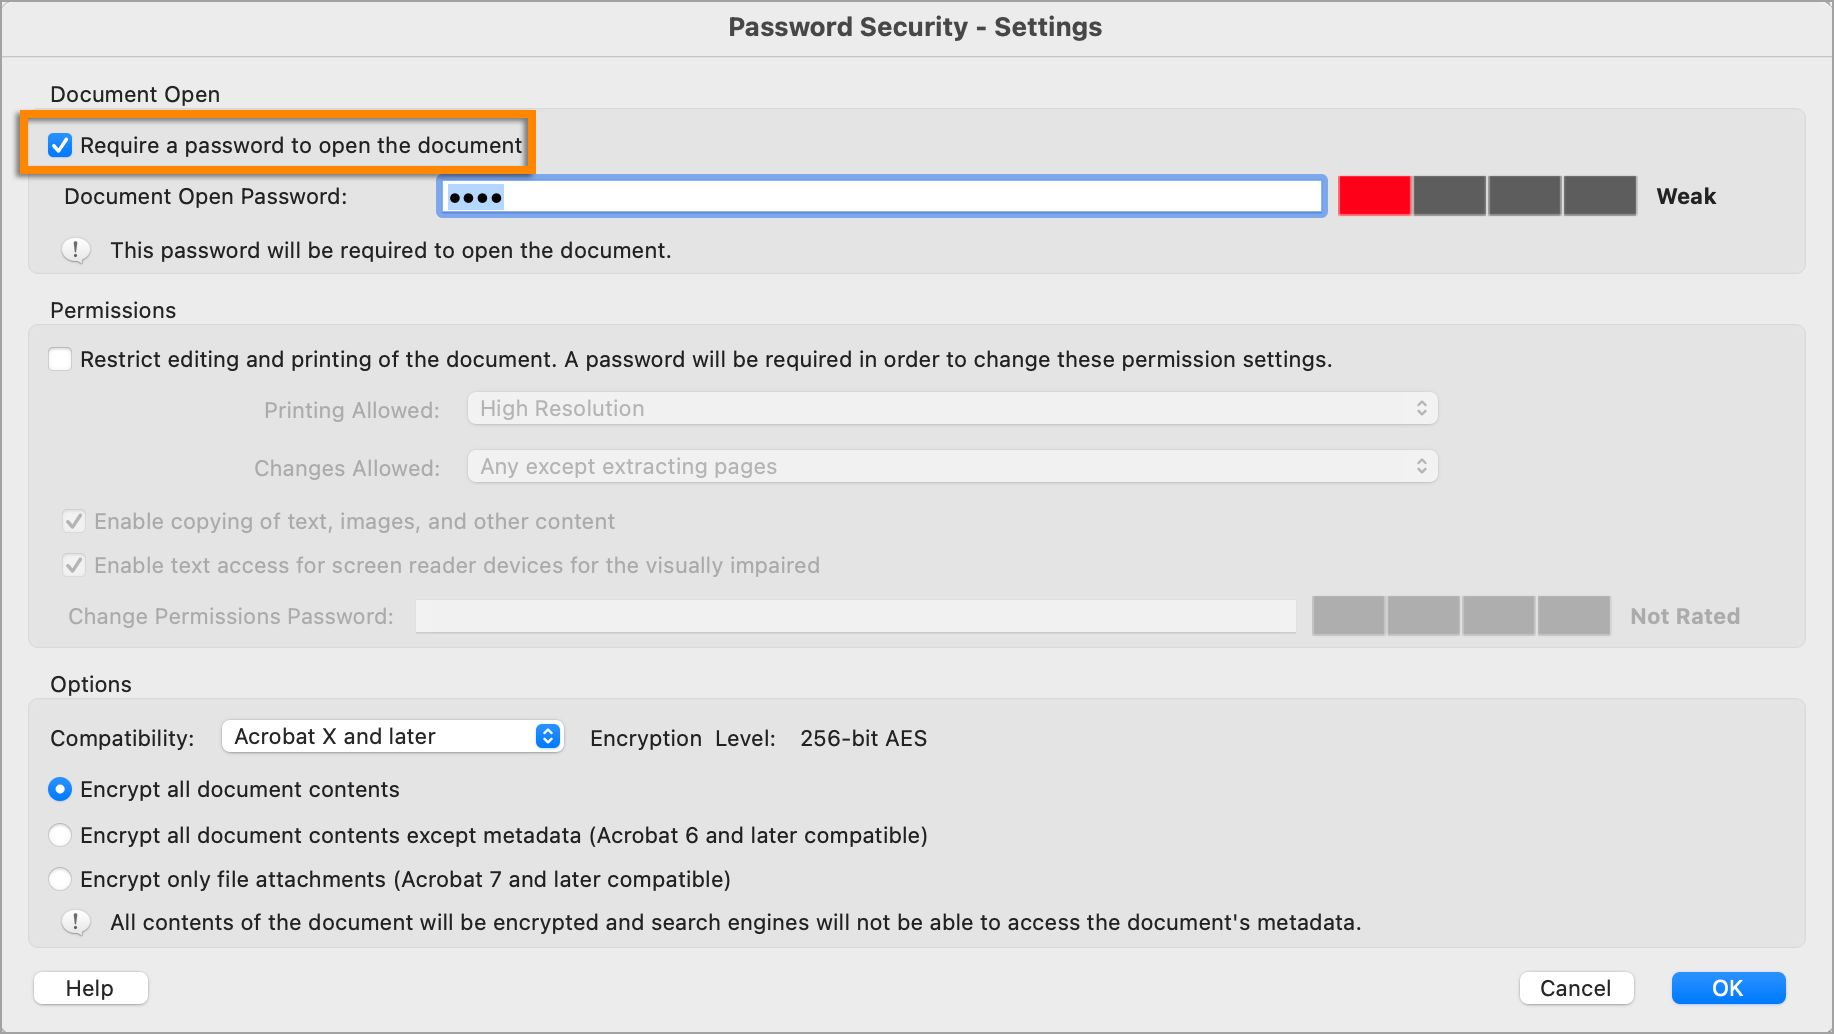Open the Printing Allowed dropdown
Viewport: 1834px width, 1034px height.
tap(950, 408)
